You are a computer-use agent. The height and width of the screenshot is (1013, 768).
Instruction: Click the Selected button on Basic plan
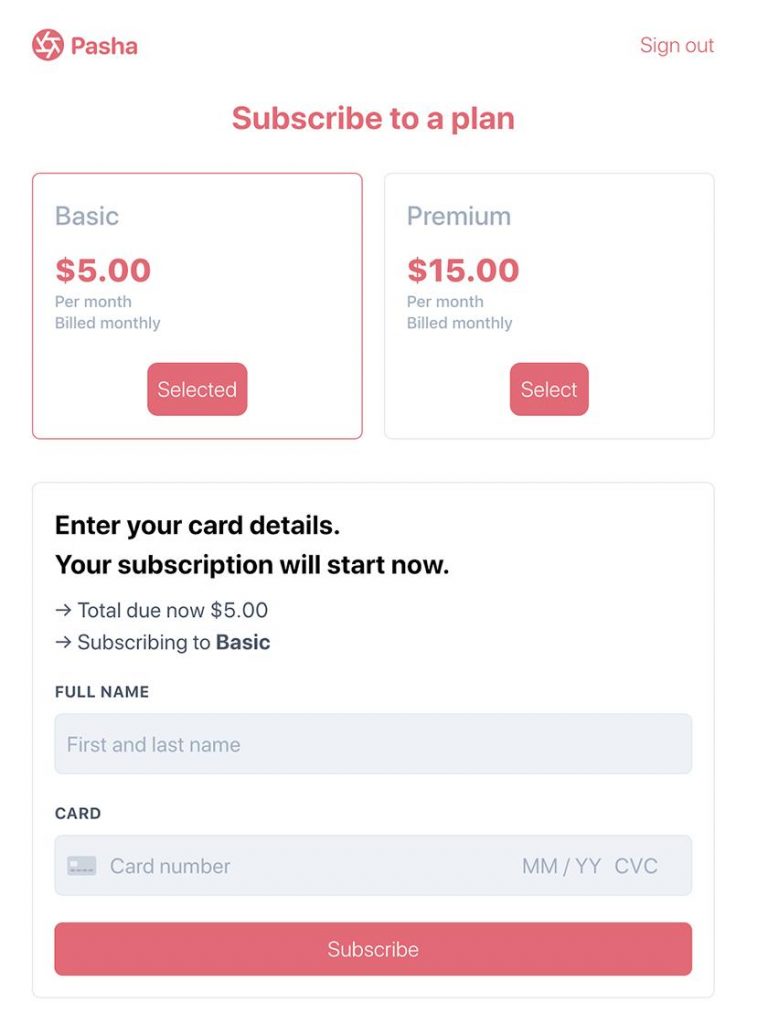coord(197,389)
